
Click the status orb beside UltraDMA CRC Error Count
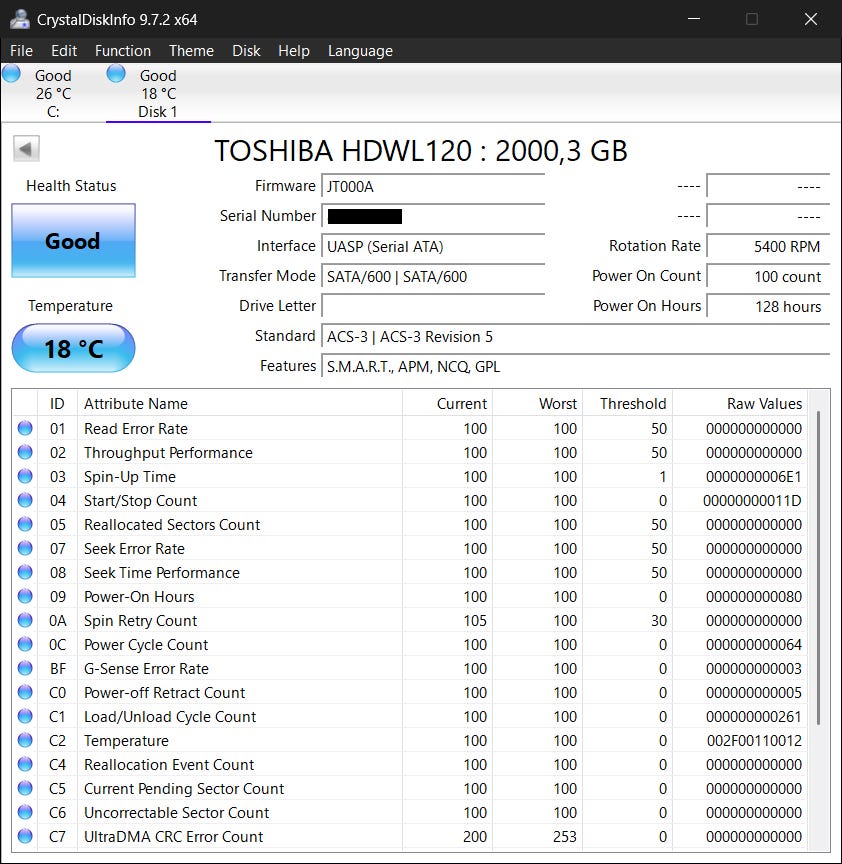(x=25, y=837)
